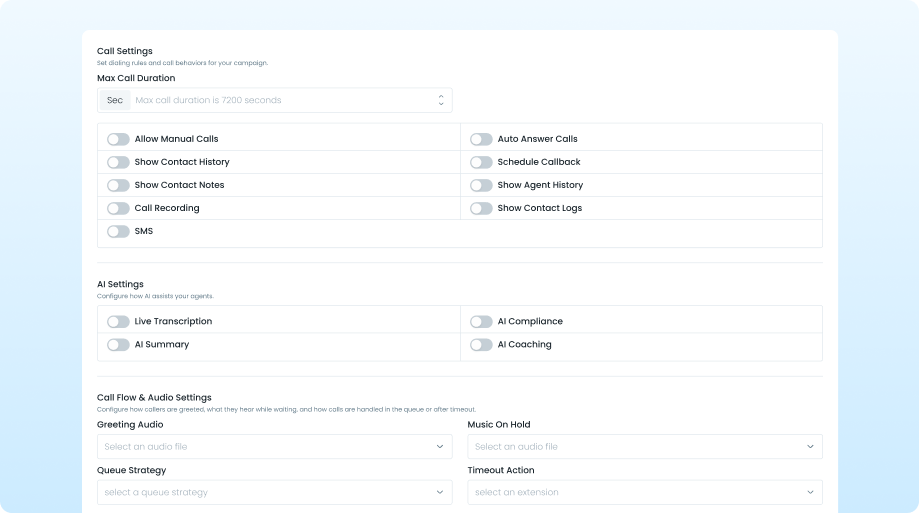
Task: Enable Call Recording toggle
Action: pyautogui.click(x=118, y=208)
